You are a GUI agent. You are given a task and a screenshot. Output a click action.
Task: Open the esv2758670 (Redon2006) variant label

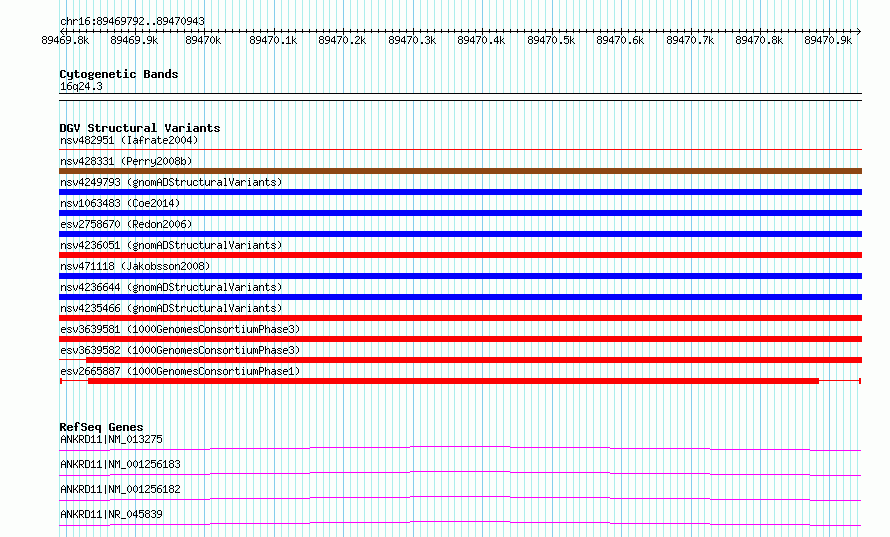coord(126,224)
